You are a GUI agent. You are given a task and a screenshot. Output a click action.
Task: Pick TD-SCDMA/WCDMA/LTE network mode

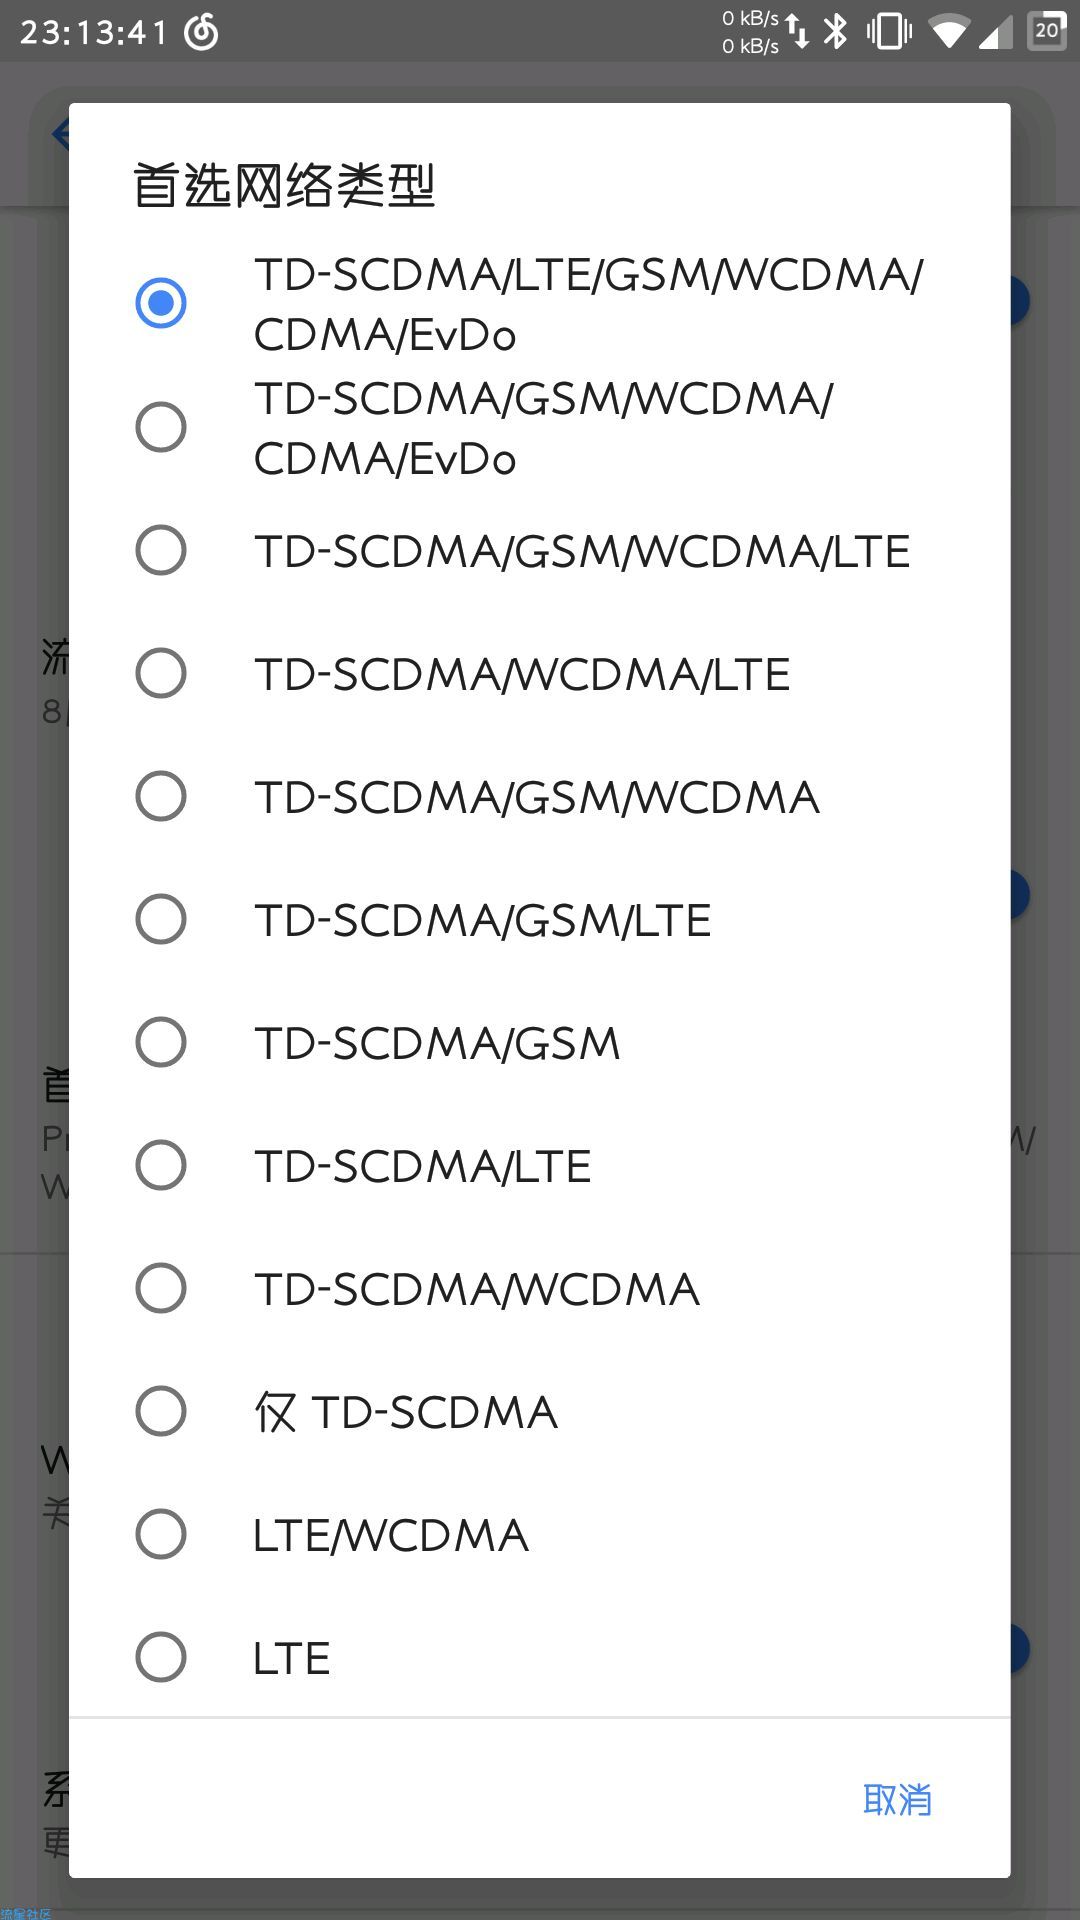(x=540, y=673)
